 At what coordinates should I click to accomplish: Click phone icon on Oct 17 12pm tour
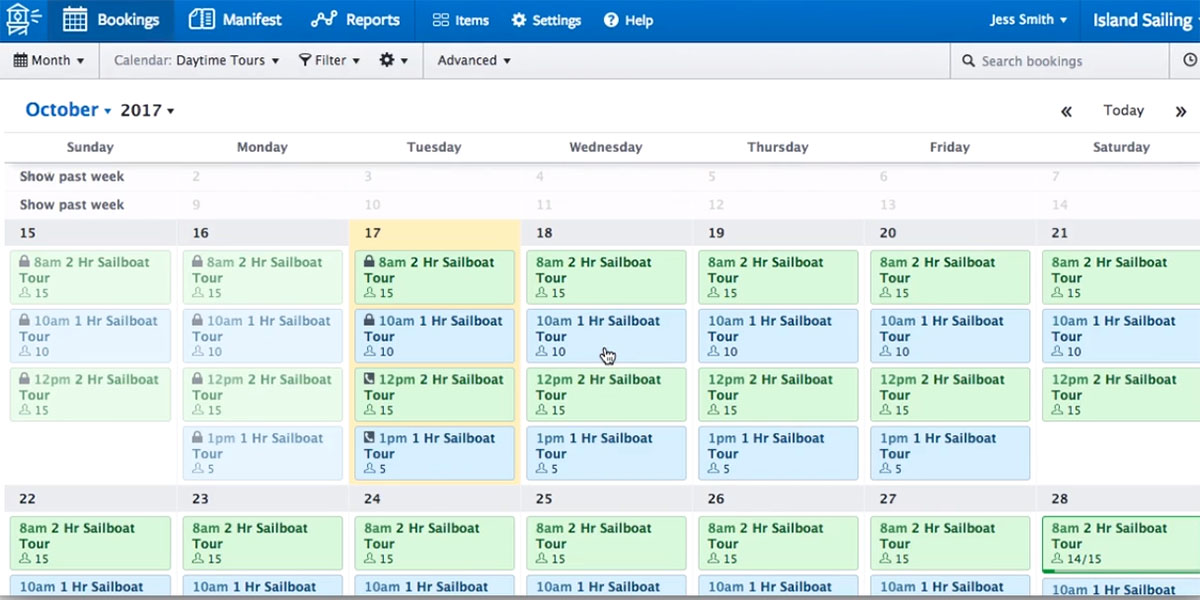[x=369, y=380]
